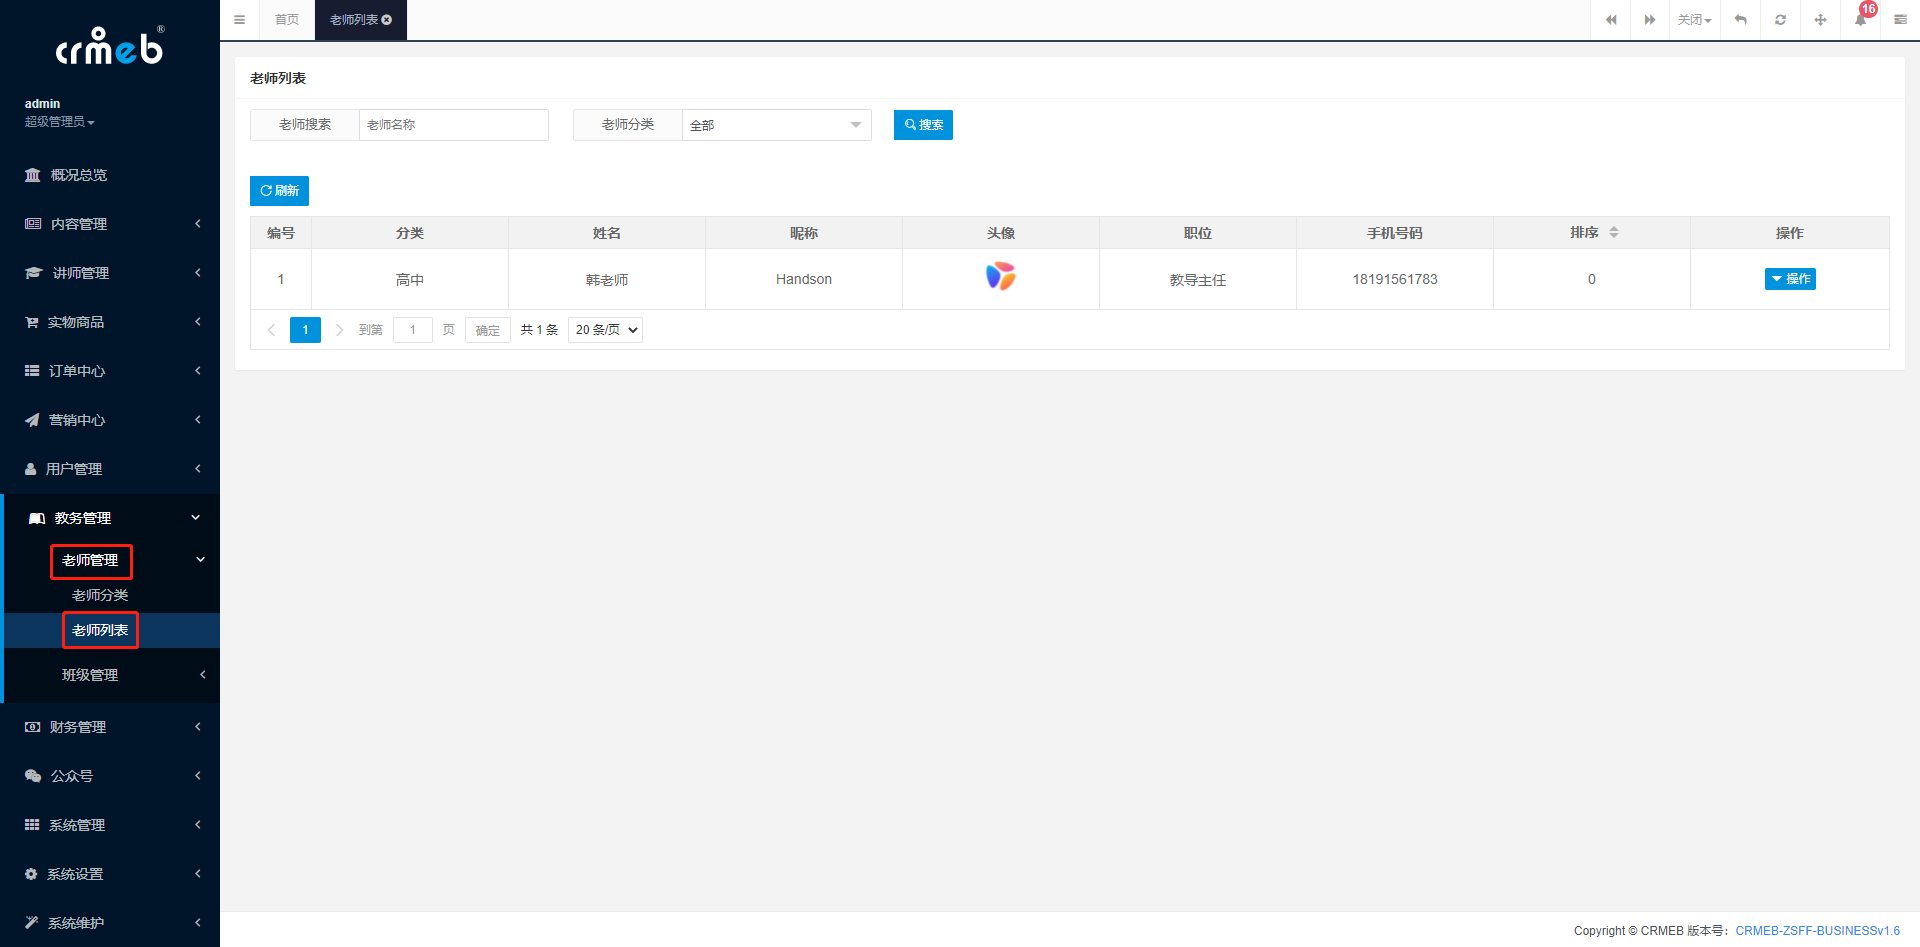Collapse the 教务管理 sidebar menu
This screenshot has height=947, width=1920.
[x=110, y=518]
